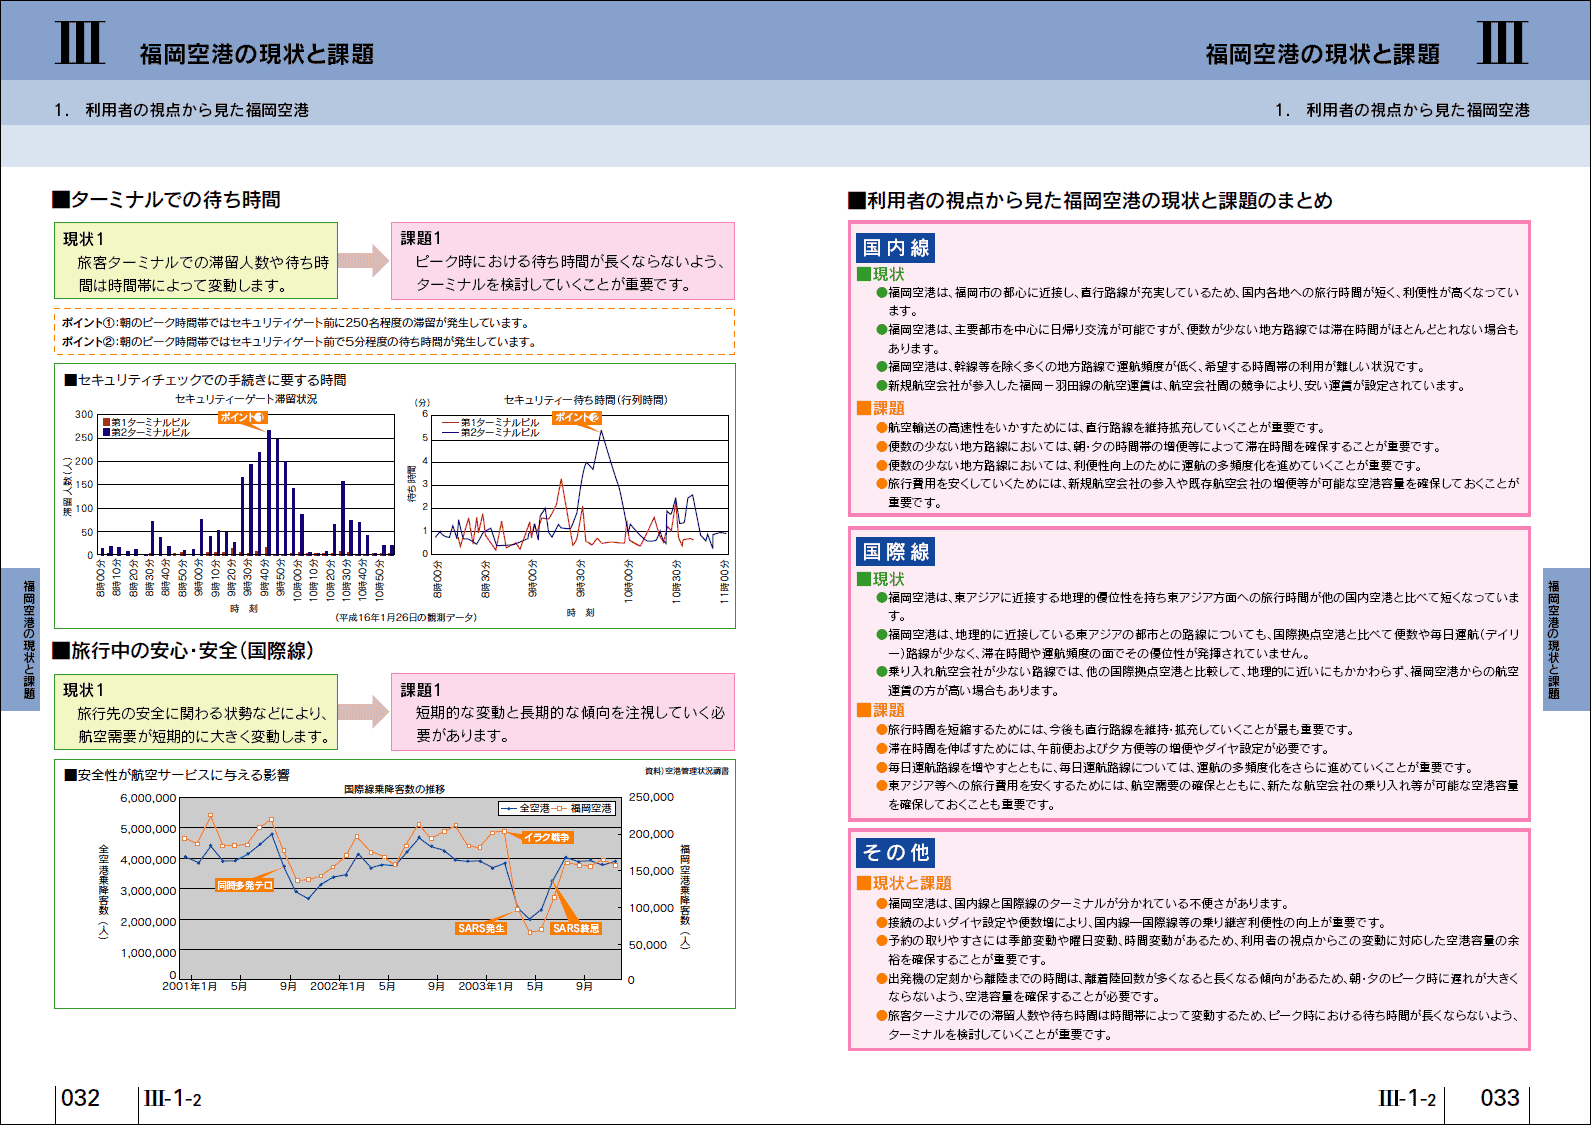Click the vertical side tab on the left page edge

pos(20,639)
